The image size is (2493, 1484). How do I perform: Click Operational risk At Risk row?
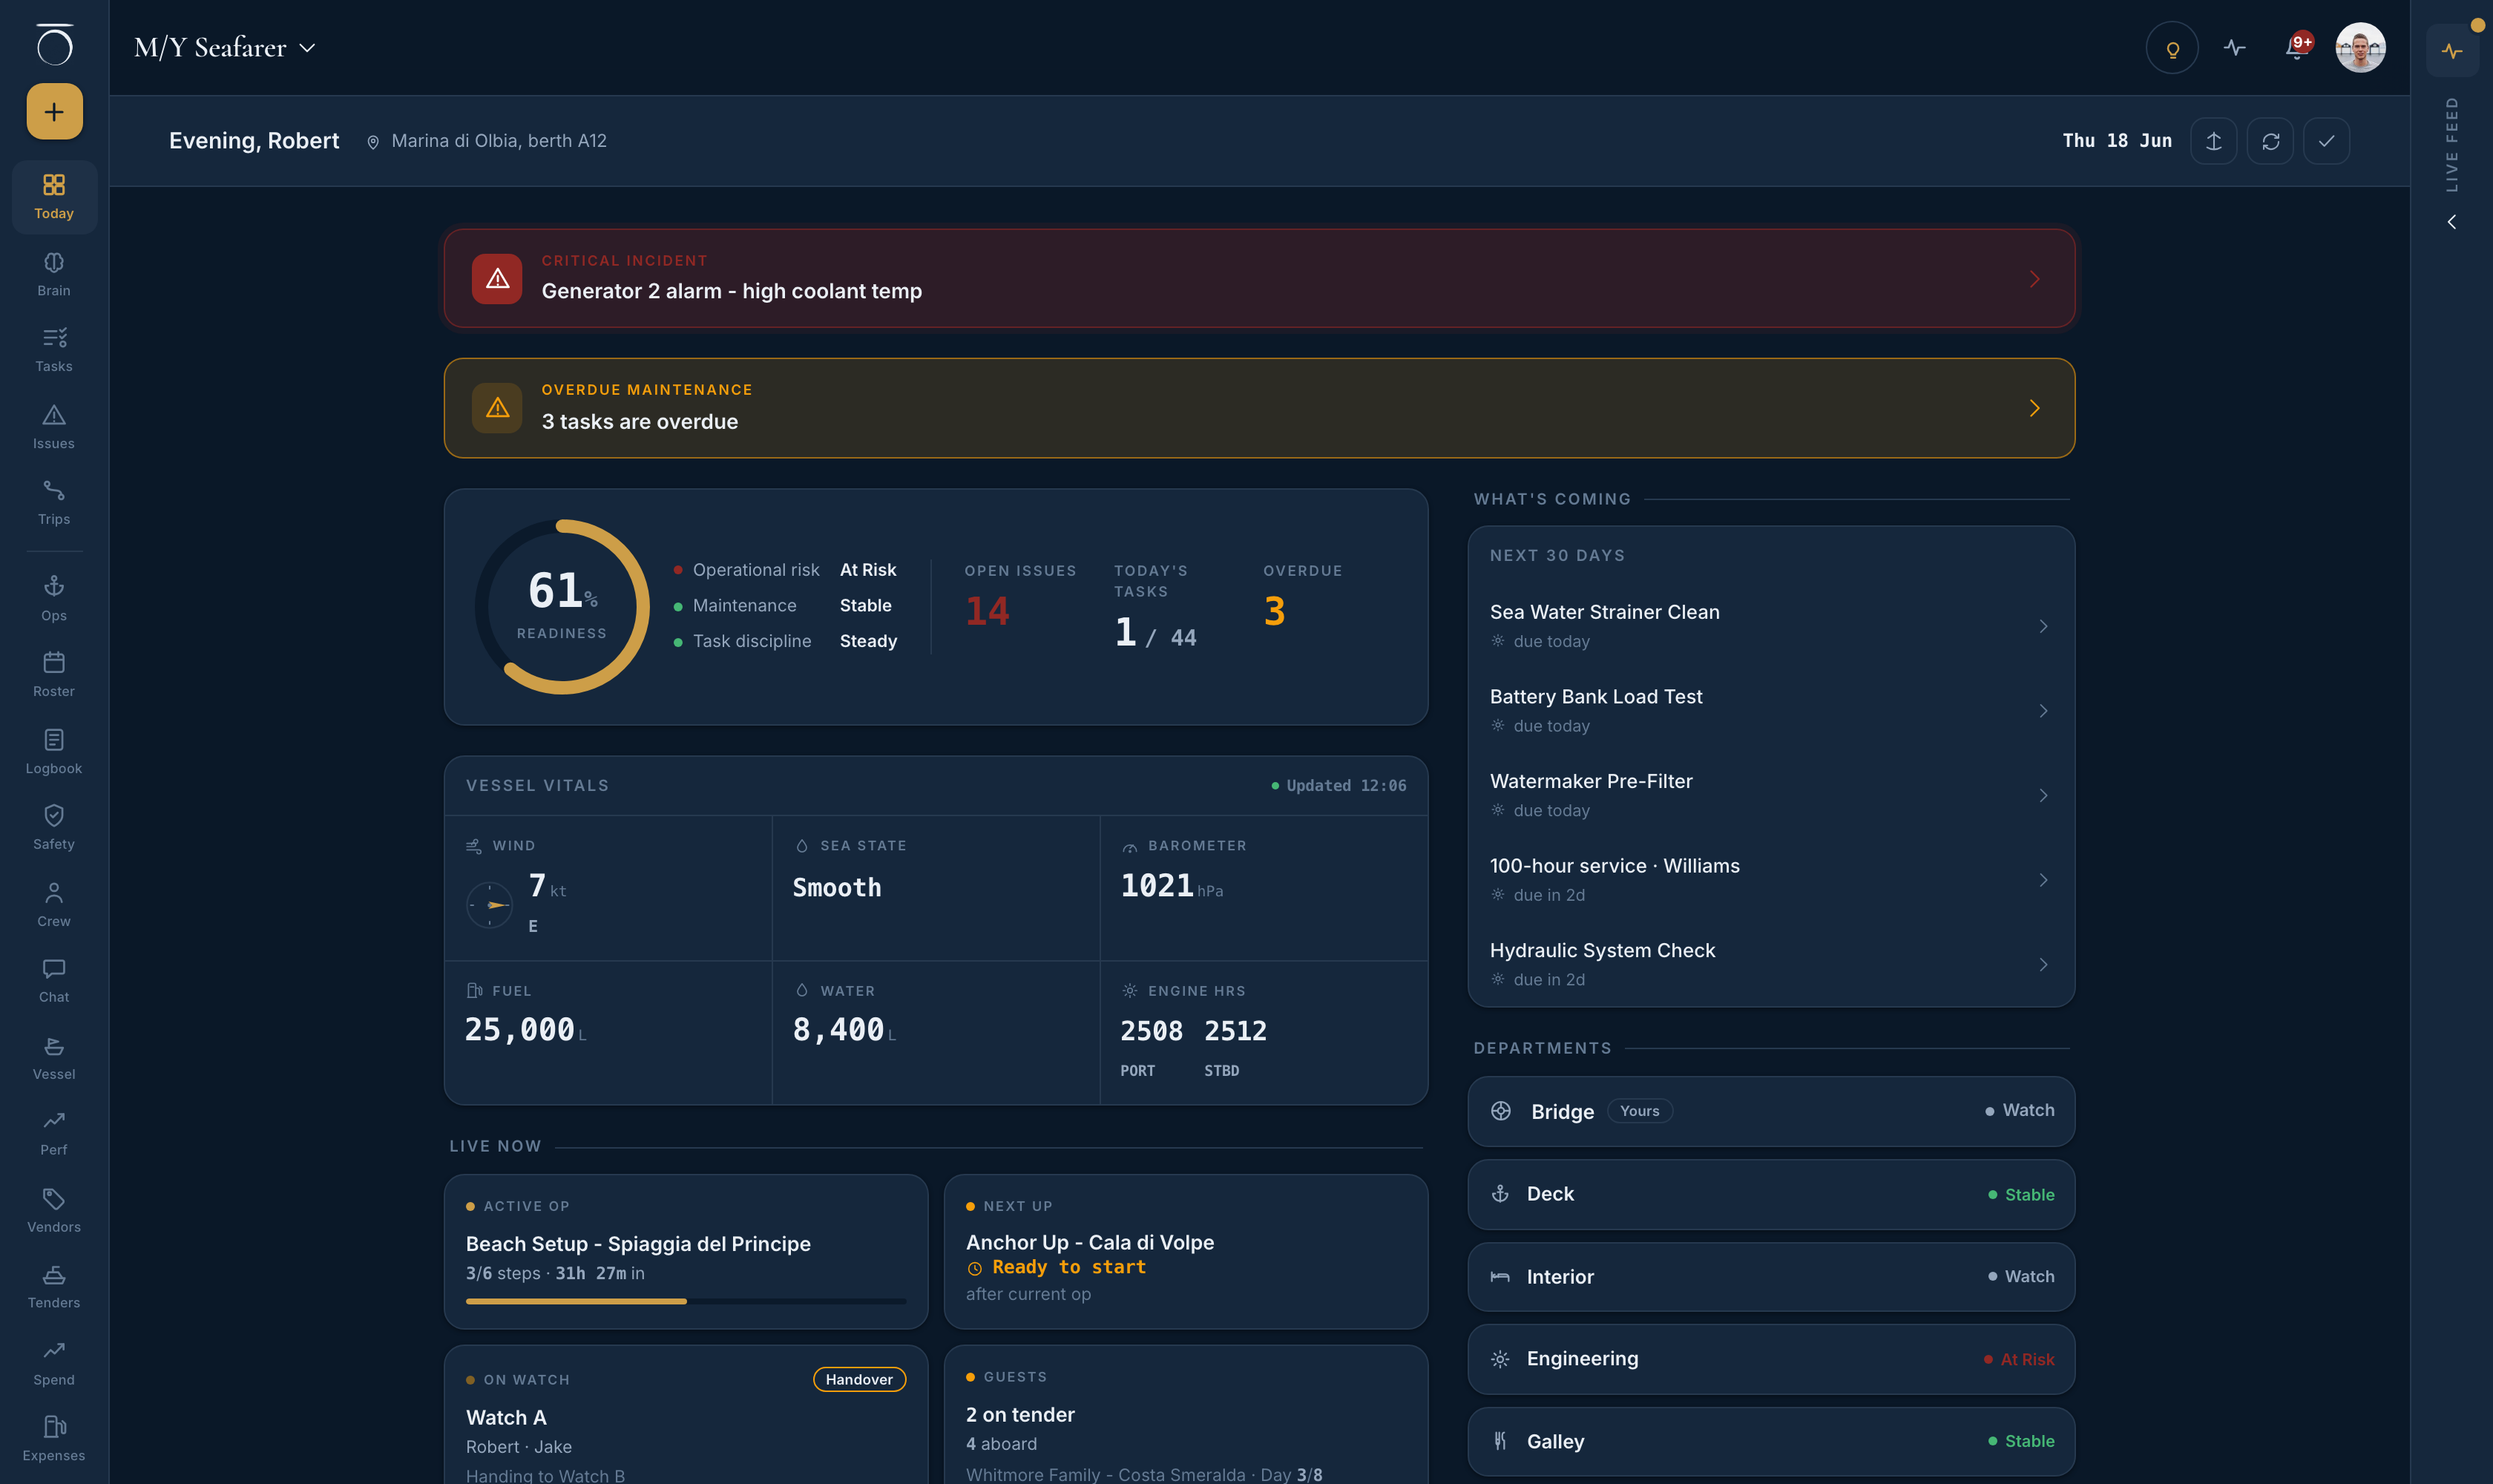click(785, 570)
